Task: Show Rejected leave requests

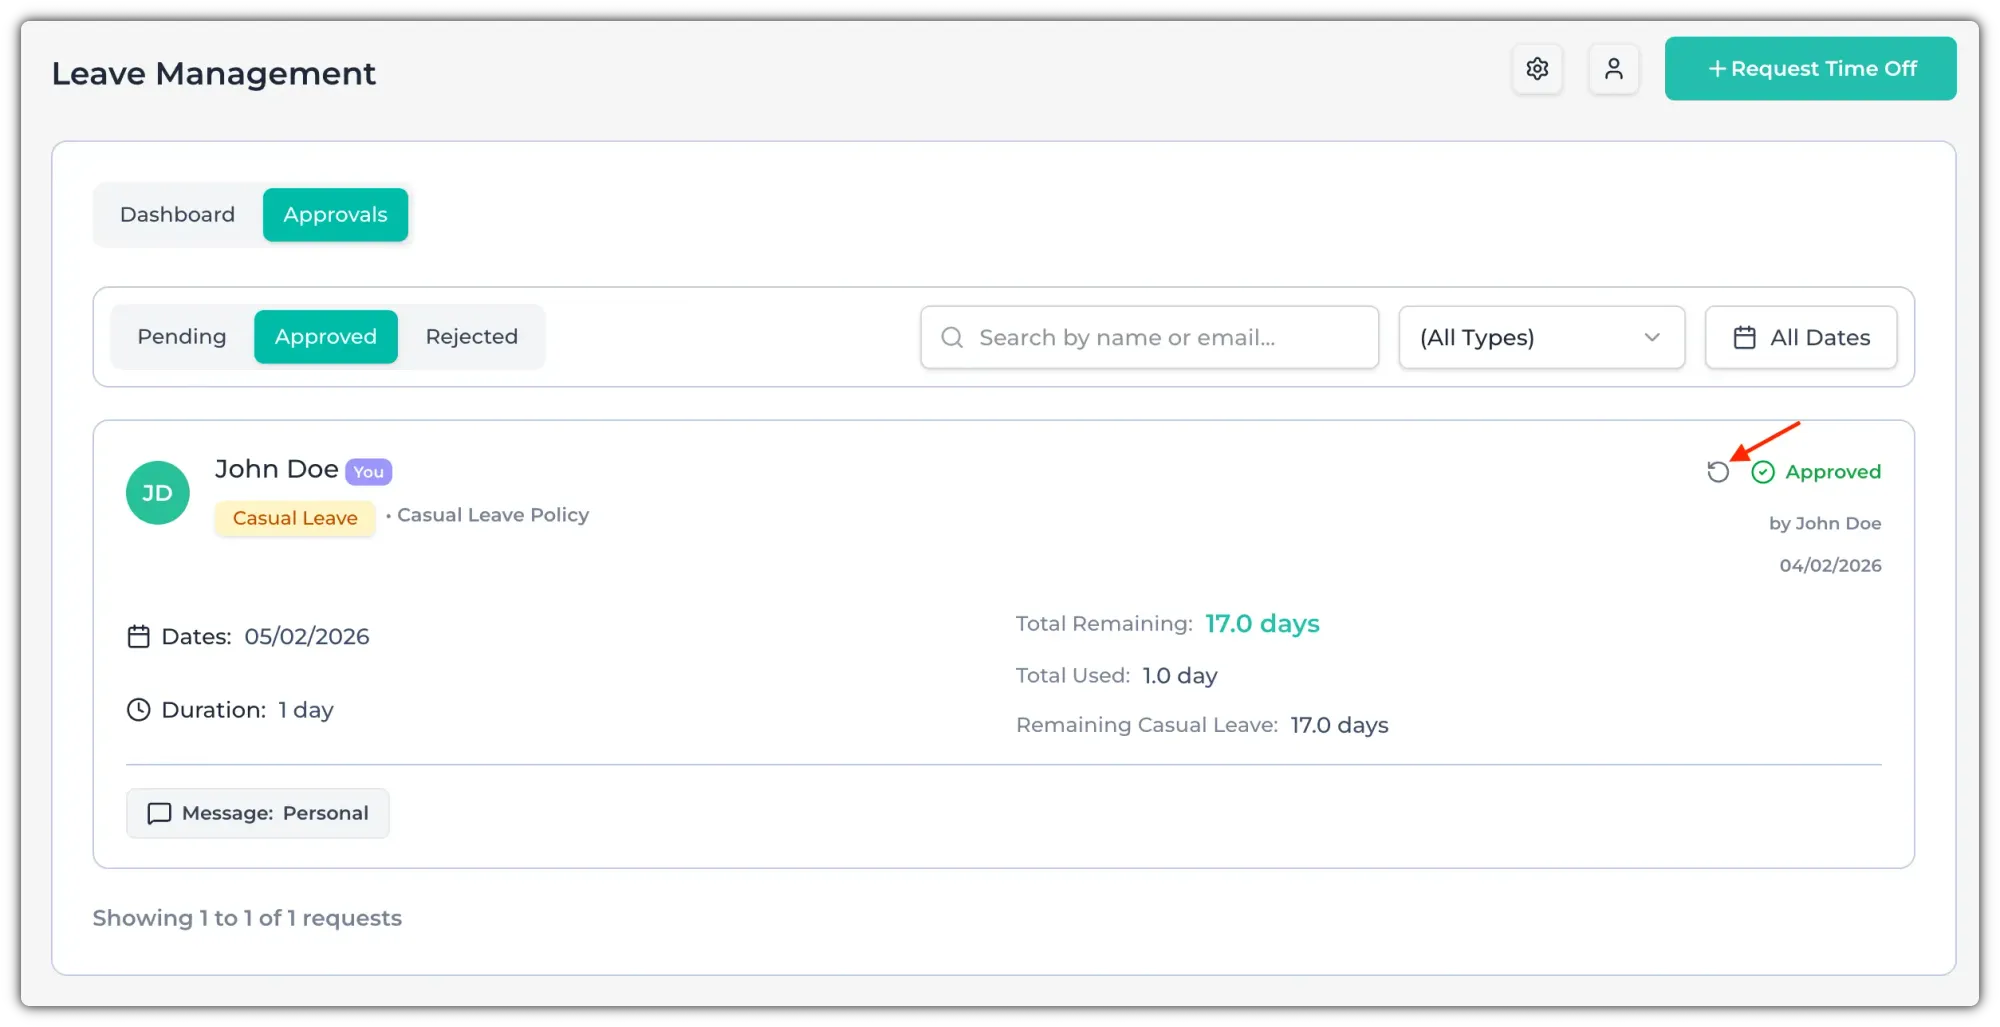Action: tap(471, 337)
